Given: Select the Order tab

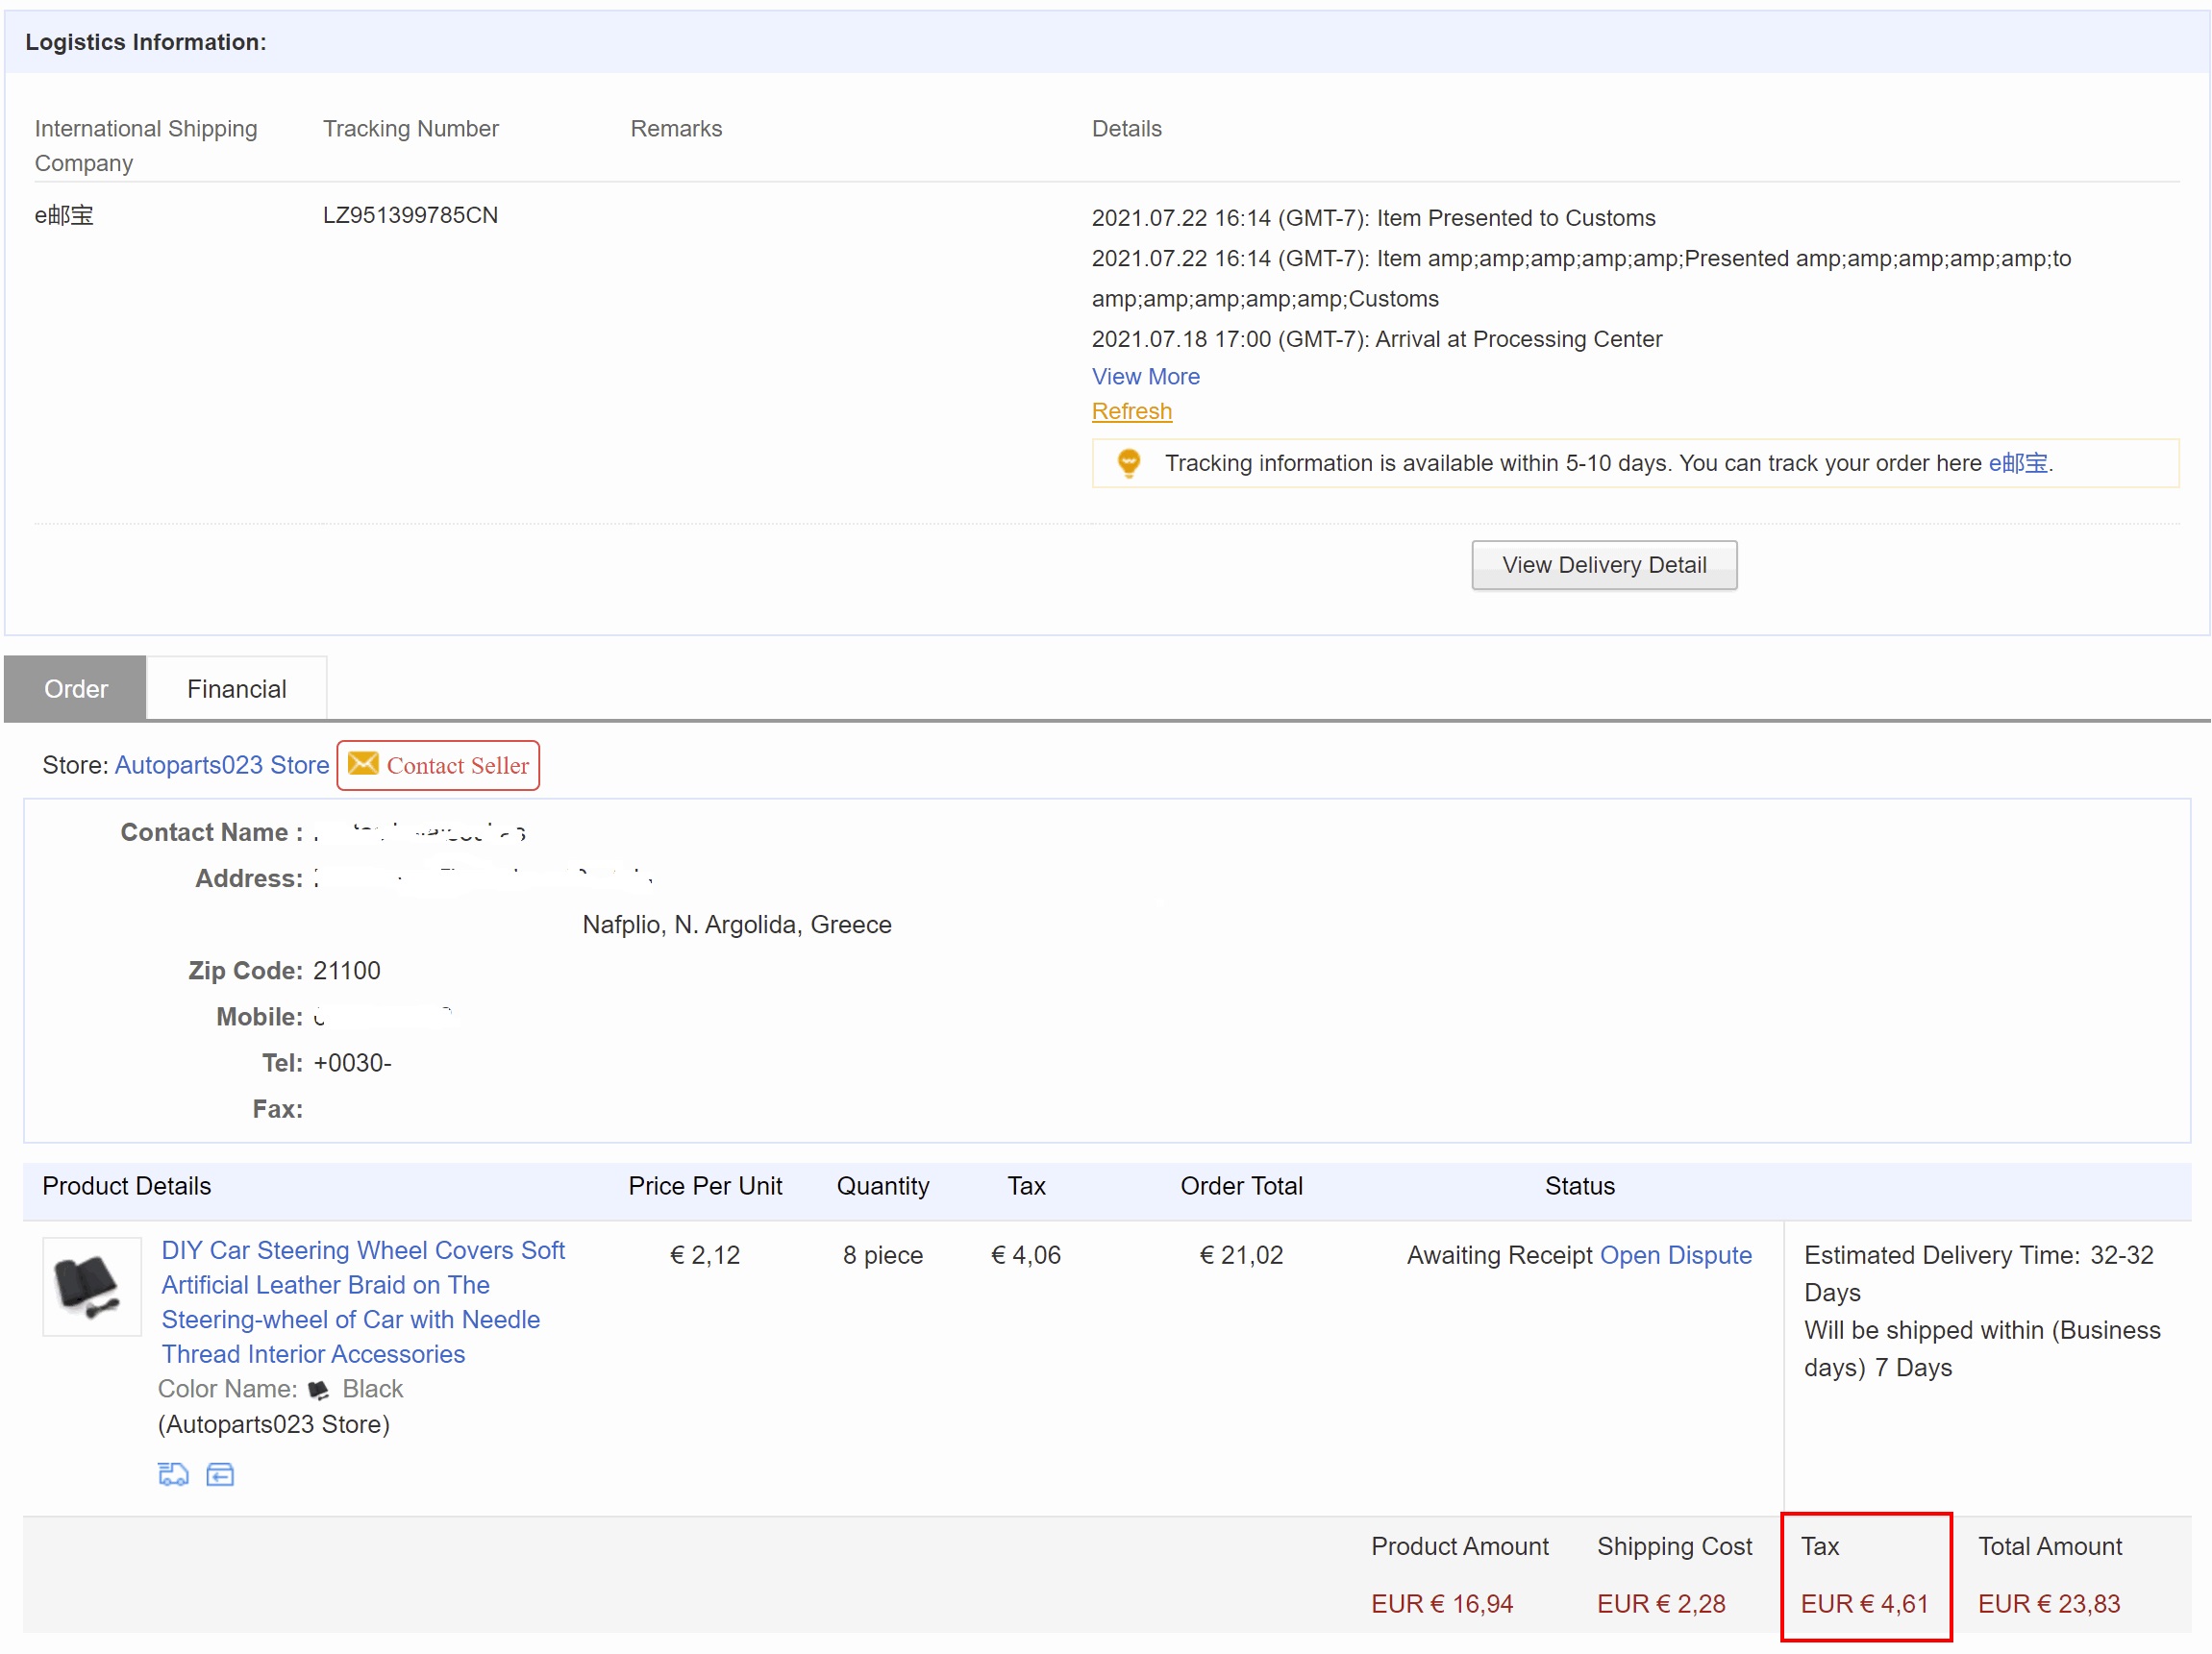Looking at the screenshot, I should point(76,689).
